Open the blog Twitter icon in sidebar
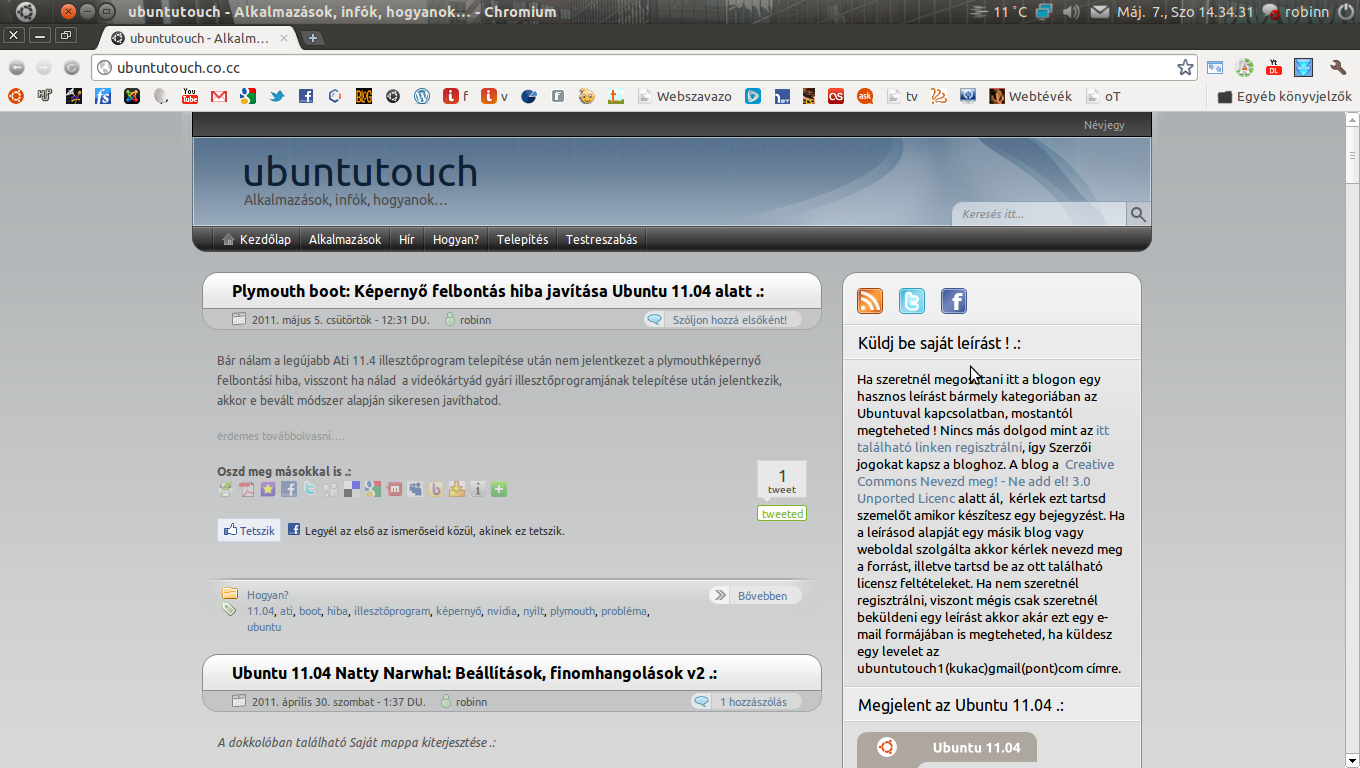The image size is (1360, 768). pos(912,301)
